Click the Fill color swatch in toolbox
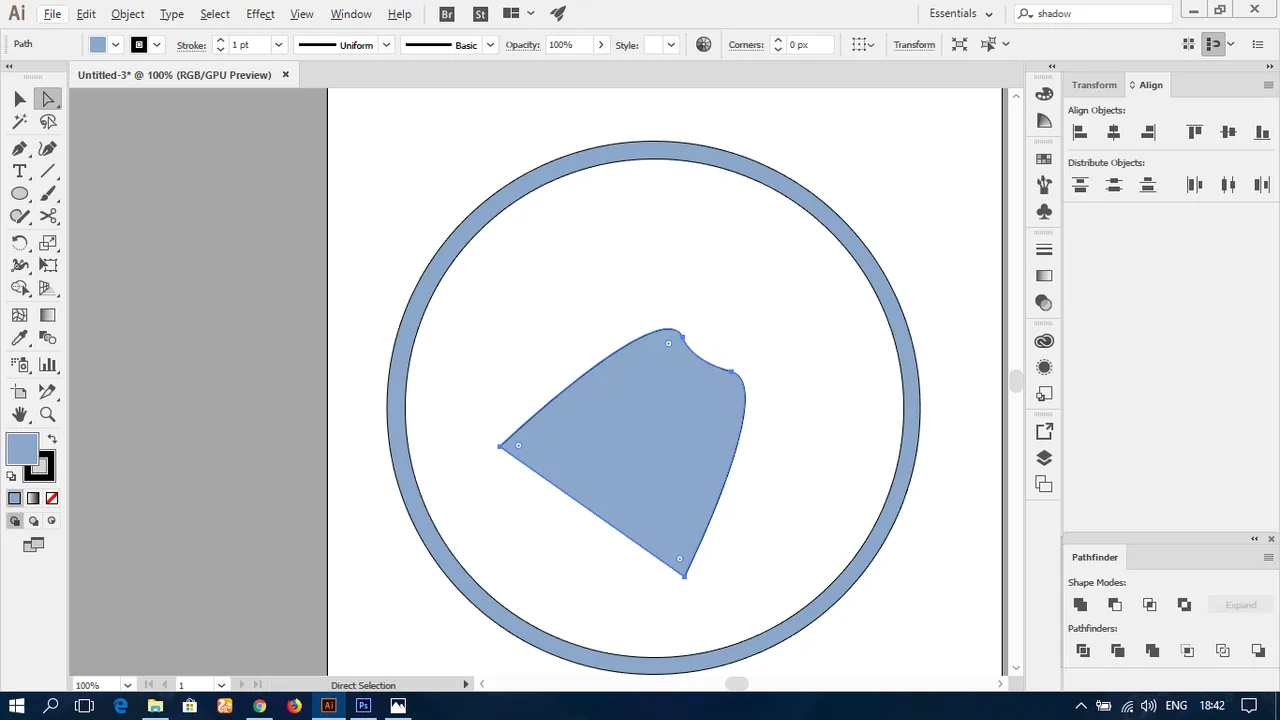 coord(22,450)
